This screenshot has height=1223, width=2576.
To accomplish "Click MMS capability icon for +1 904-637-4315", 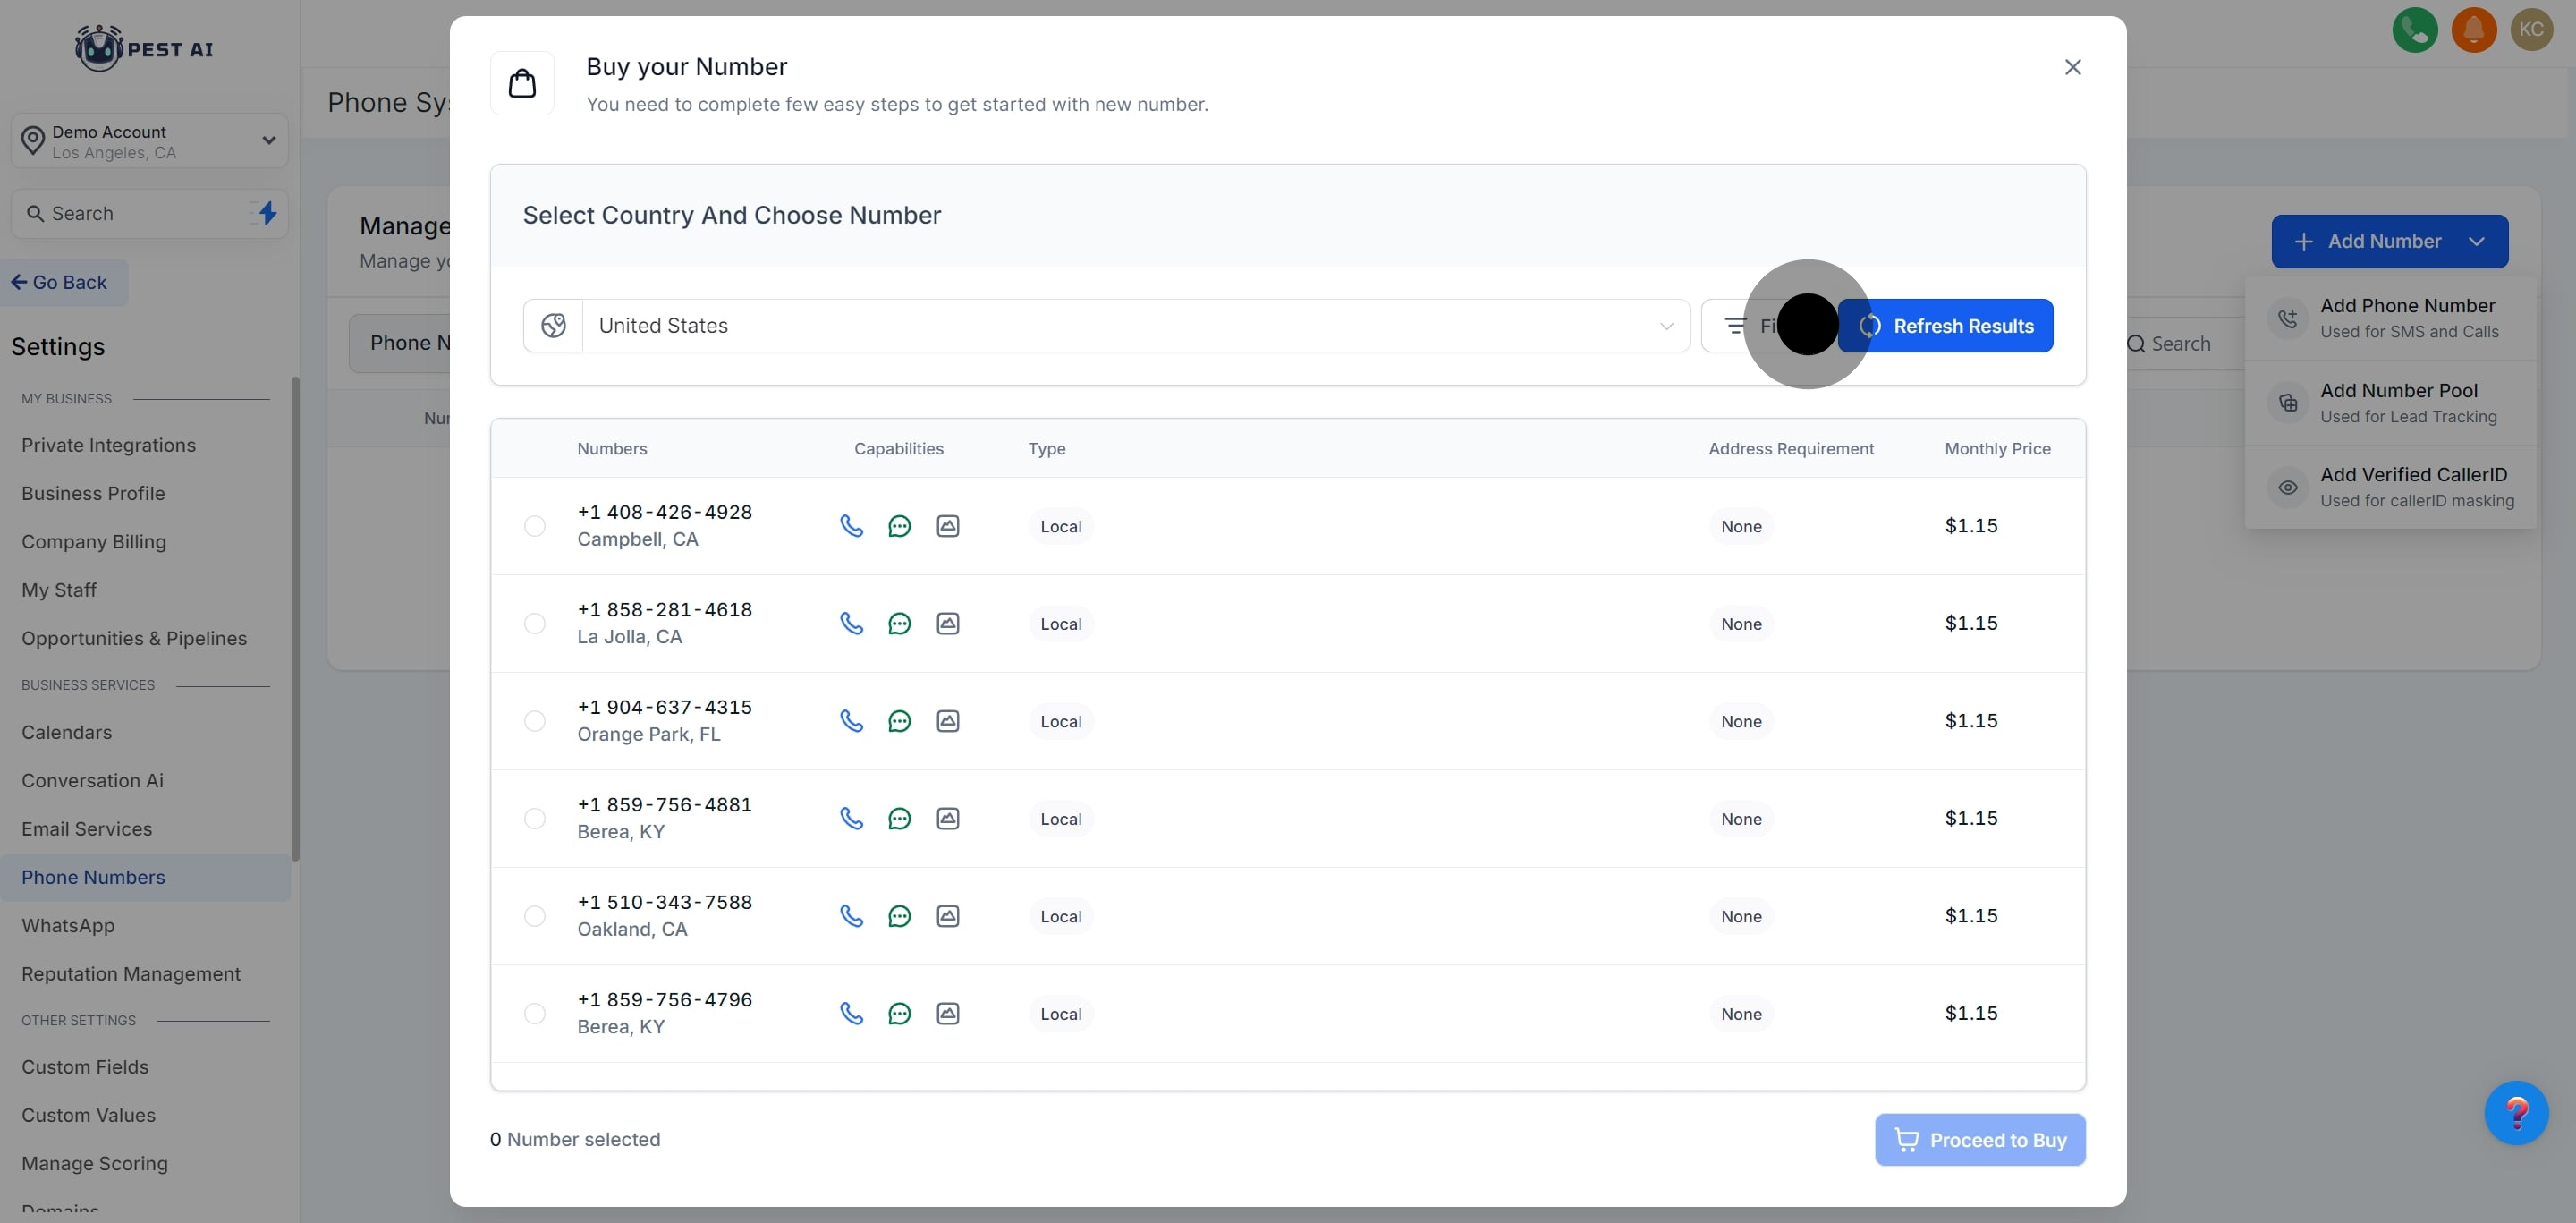I will (947, 721).
